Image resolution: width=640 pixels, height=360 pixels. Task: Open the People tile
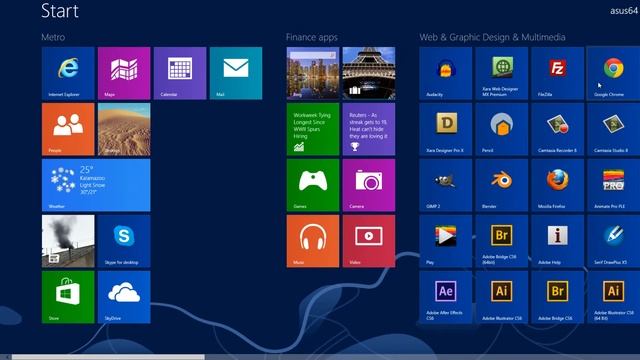pos(68,129)
